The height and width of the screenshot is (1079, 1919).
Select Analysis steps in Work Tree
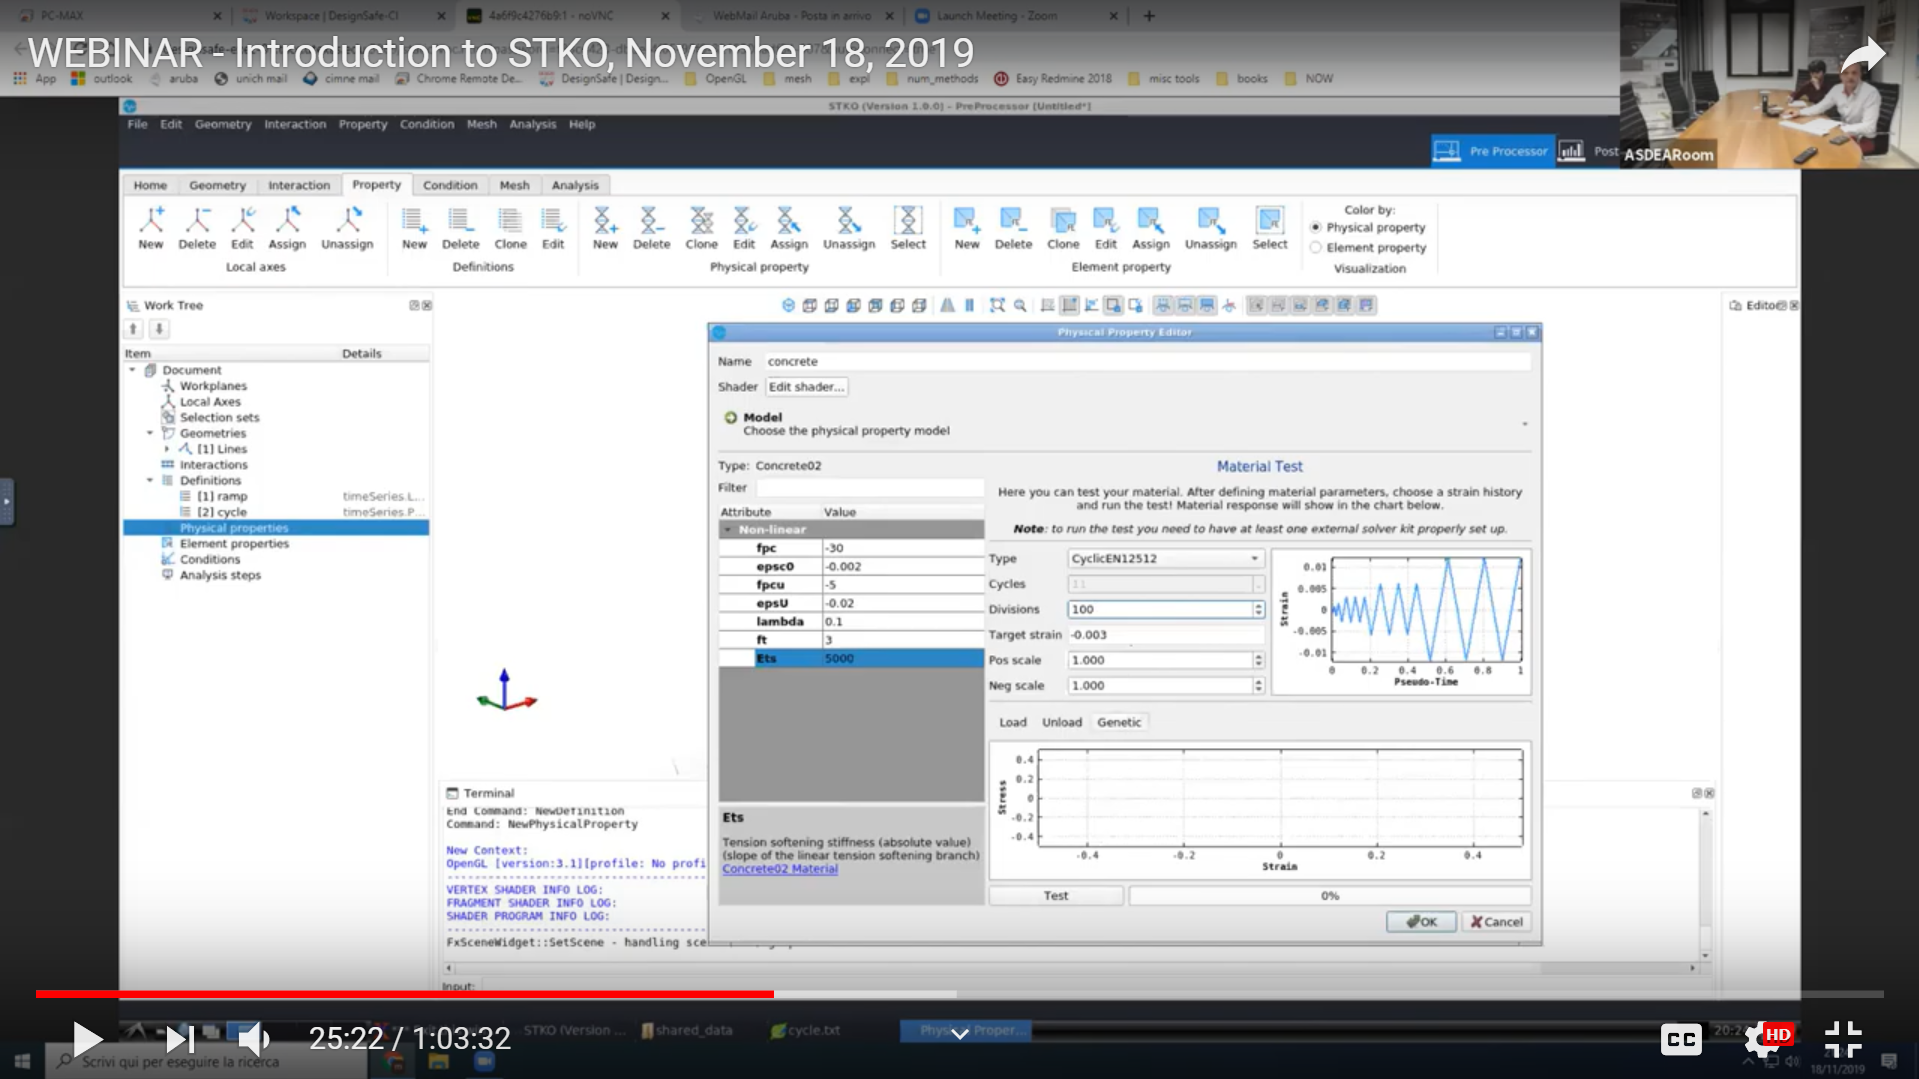click(x=220, y=576)
